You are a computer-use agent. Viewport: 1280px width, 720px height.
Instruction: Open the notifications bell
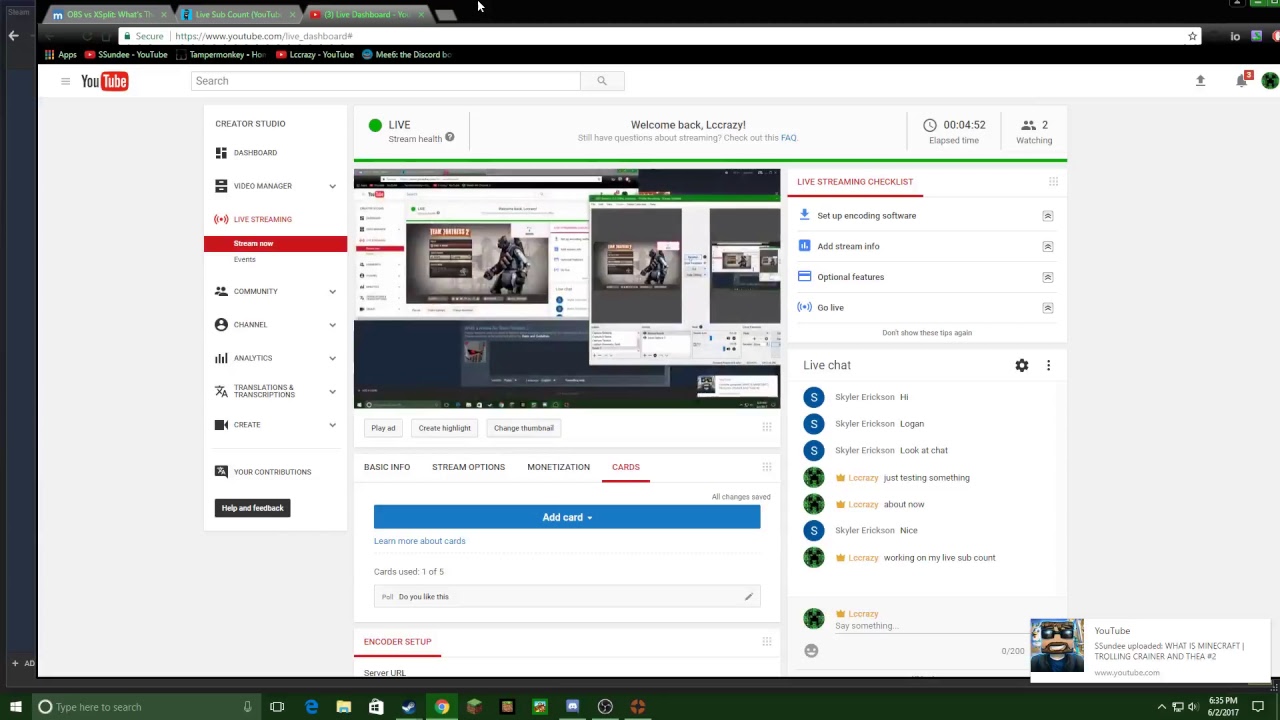point(1242,80)
